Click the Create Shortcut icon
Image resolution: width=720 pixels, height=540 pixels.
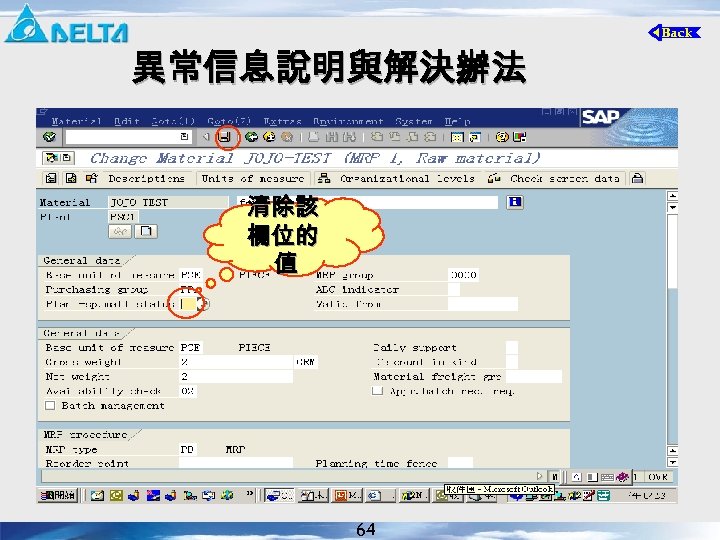(x=474, y=137)
